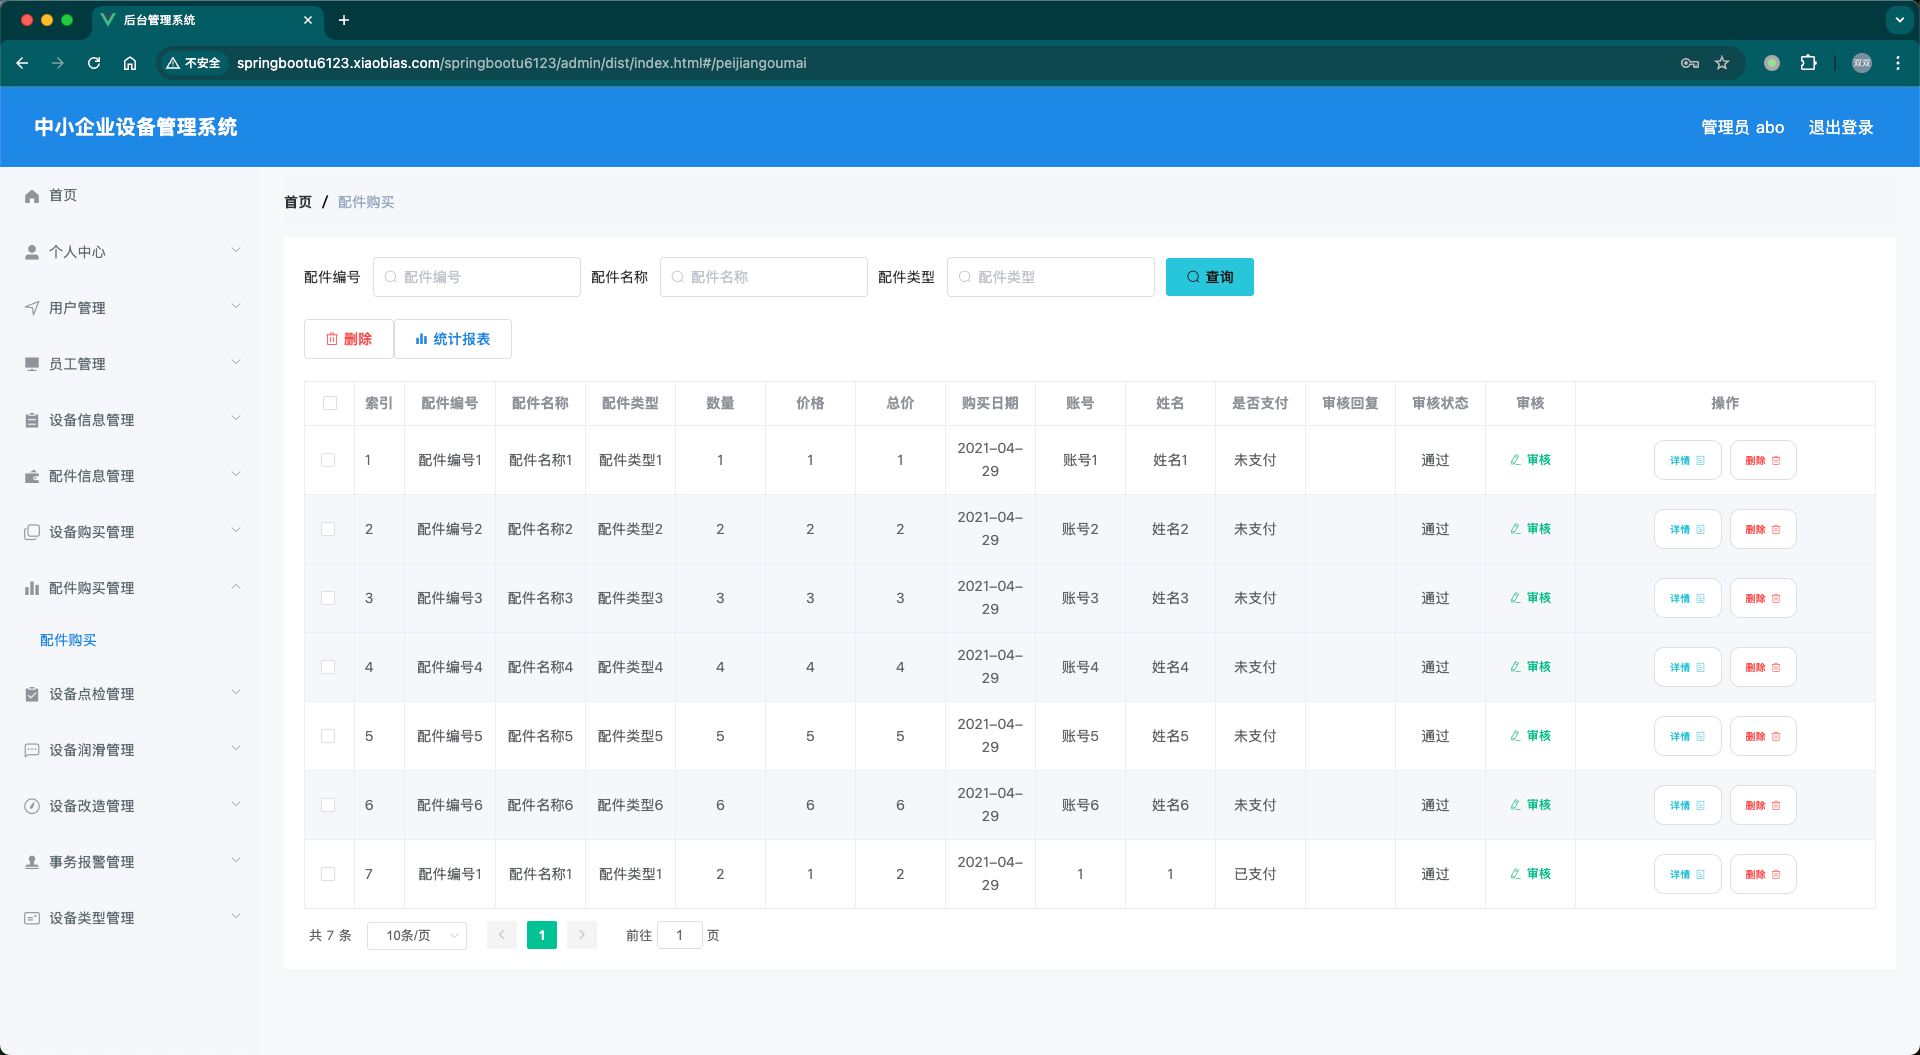The width and height of the screenshot is (1920, 1055).
Task: Click 详情 for row 配件编号3
Action: [1687, 598]
